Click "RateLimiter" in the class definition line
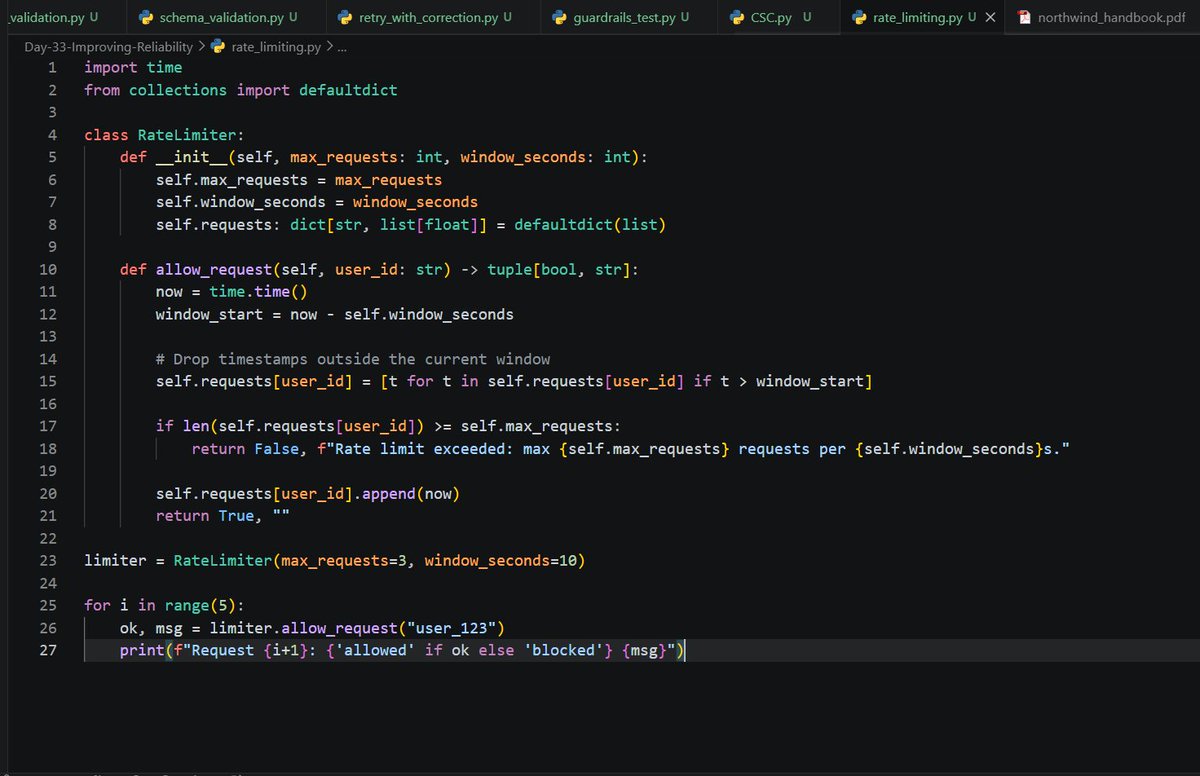 pos(187,135)
